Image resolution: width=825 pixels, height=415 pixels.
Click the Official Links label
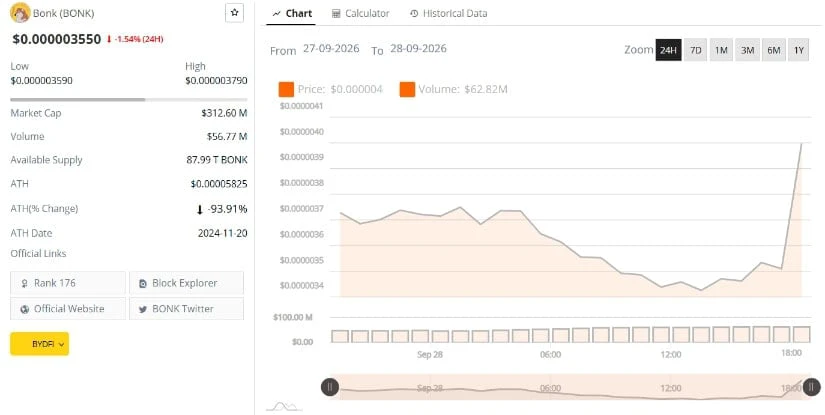38,254
